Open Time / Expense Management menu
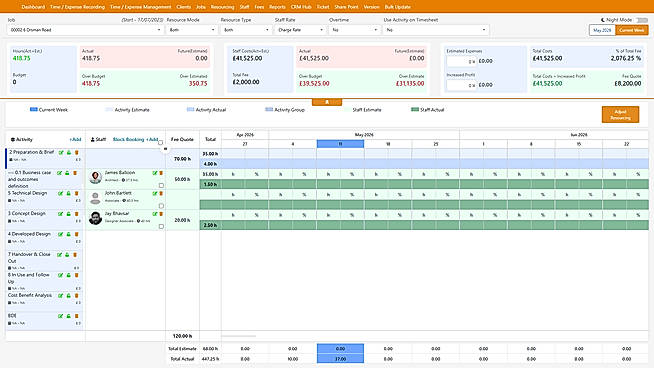This screenshot has height=368, width=654. [141, 7]
